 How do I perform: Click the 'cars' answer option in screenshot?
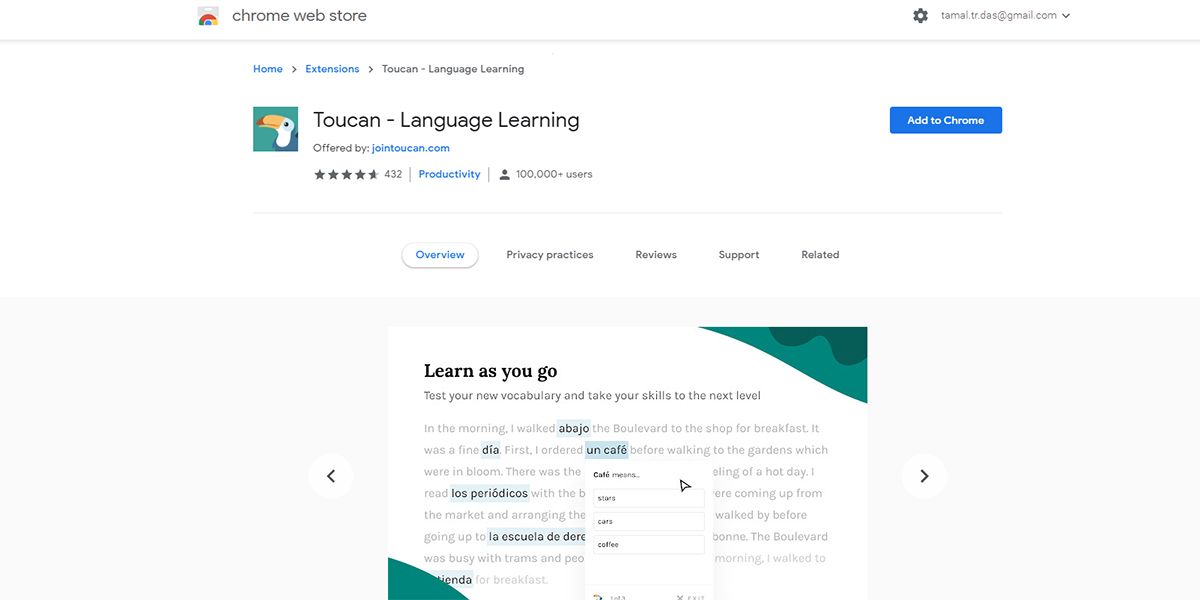[649, 521]
